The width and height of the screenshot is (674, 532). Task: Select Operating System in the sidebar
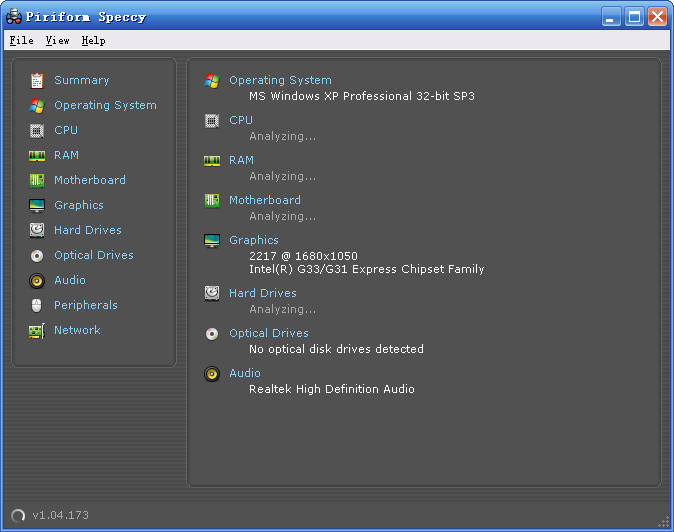click(105, 105)
